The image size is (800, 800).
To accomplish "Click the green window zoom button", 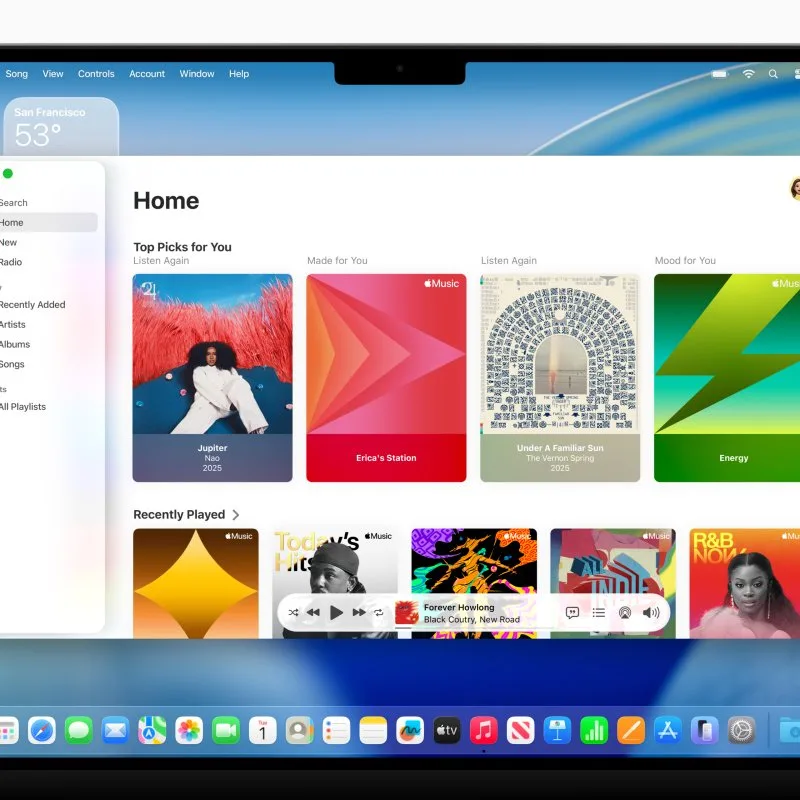I will pyautogui.click(x=8, y=173).
